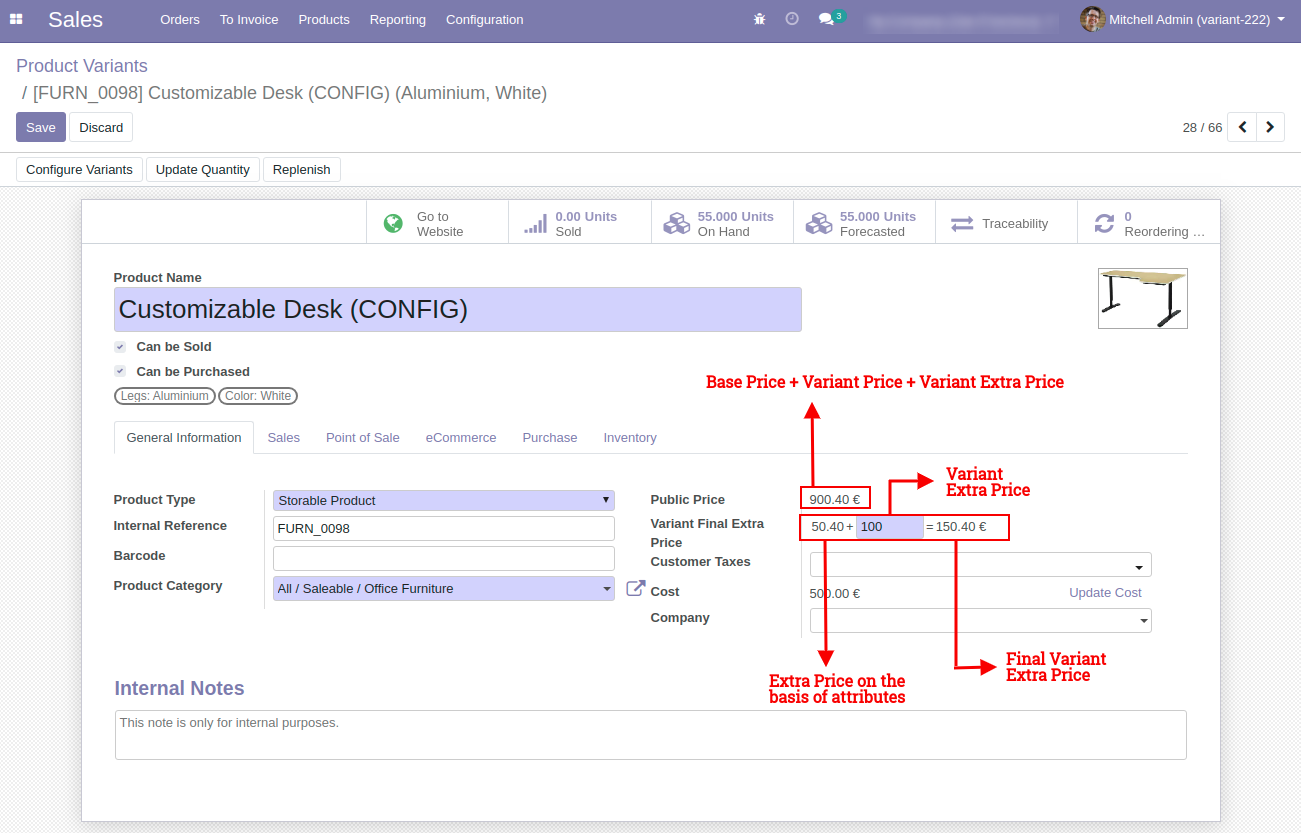
Task: Open the Units On Hand stat
Action: 677,223
